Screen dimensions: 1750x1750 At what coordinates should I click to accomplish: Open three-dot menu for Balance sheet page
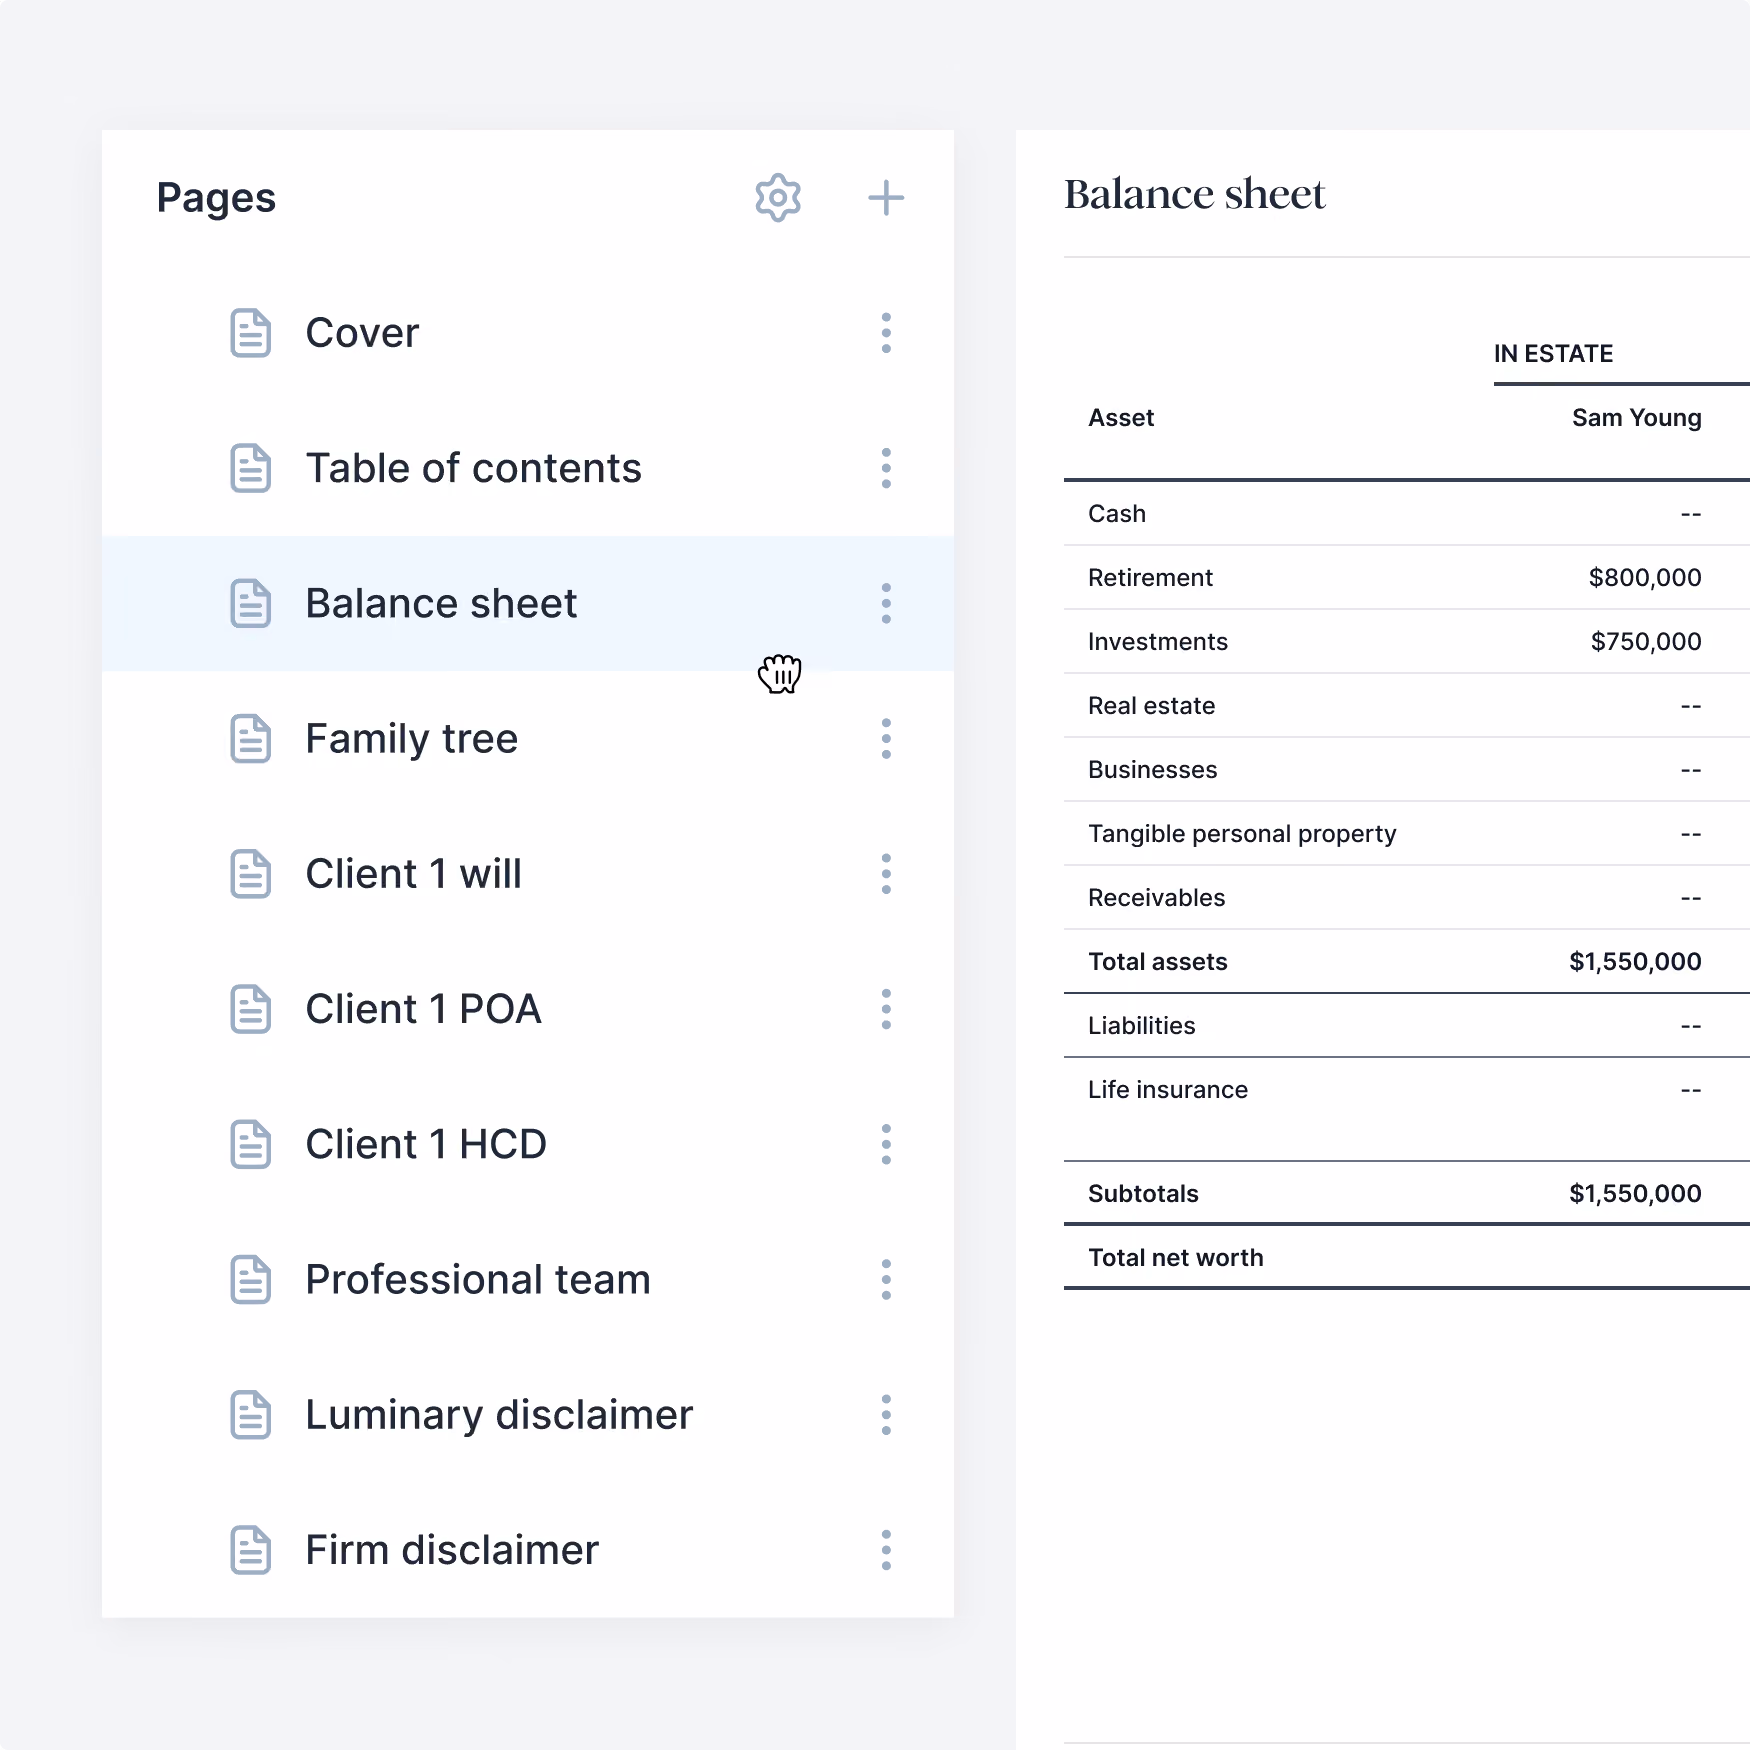pyautogui.click(x=886, y=603)
